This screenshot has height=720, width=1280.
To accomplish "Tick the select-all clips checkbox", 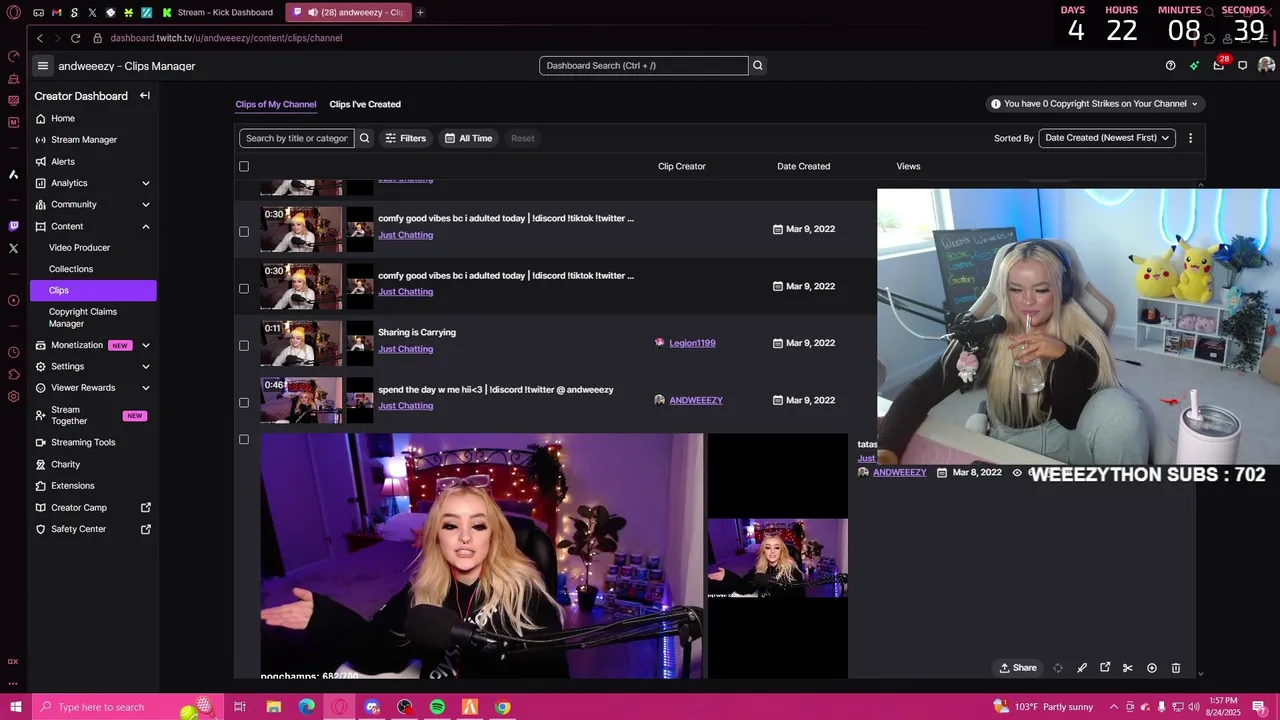I will (244, 166).
